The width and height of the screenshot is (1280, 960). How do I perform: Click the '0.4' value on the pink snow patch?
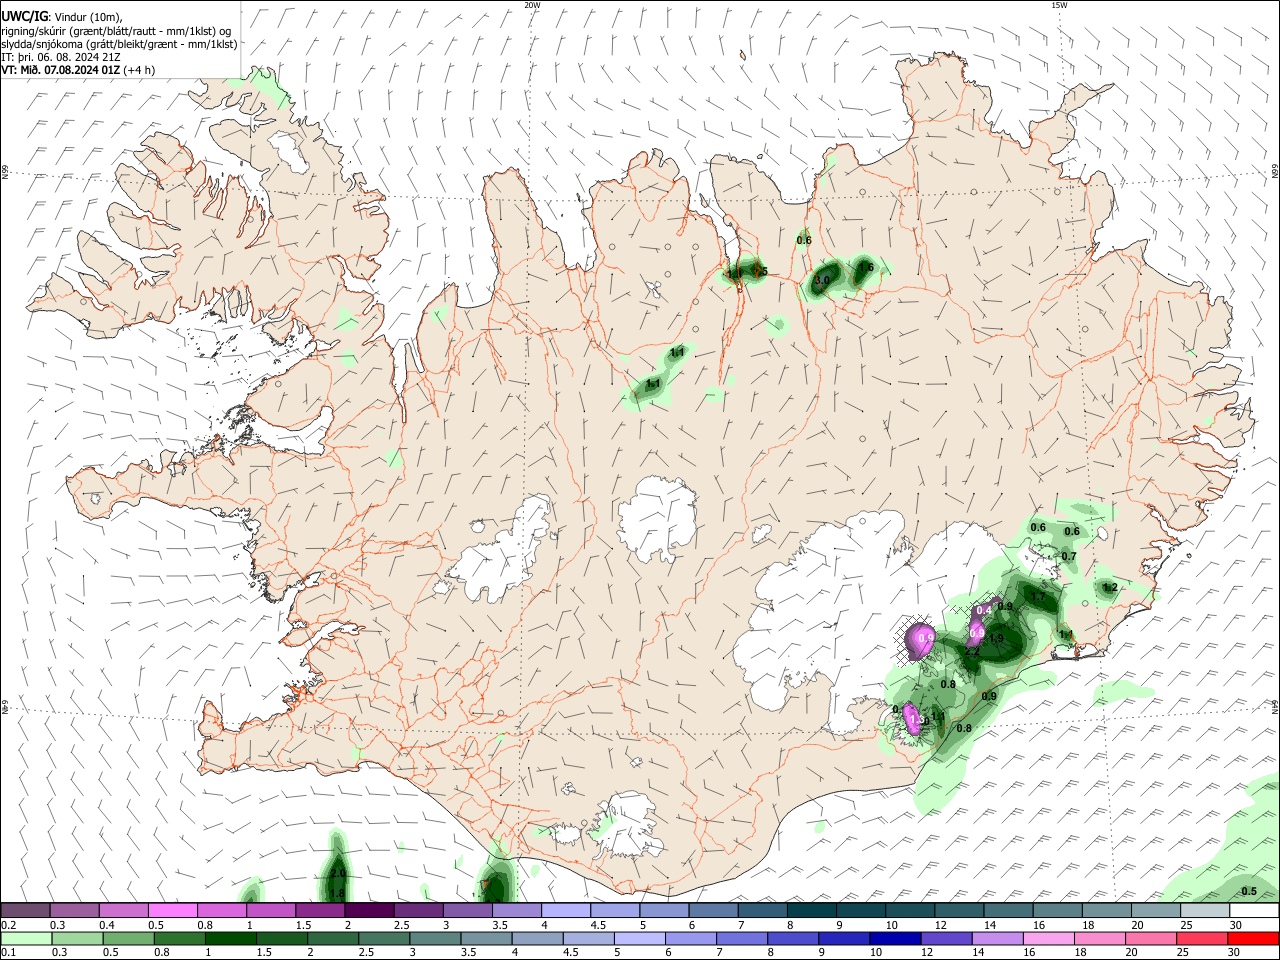click(x=983, y=610)
